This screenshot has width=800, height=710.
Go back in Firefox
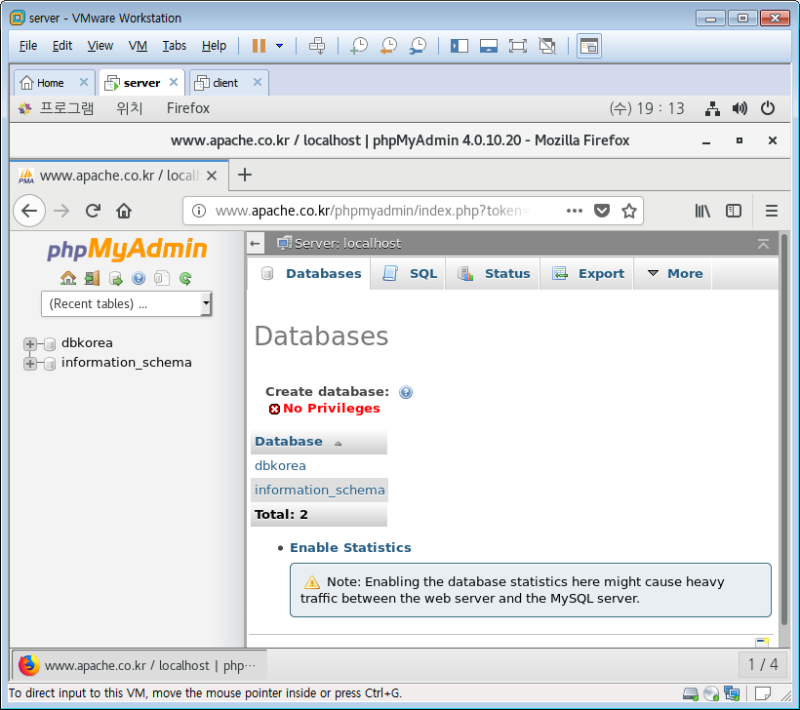[29, 211]
